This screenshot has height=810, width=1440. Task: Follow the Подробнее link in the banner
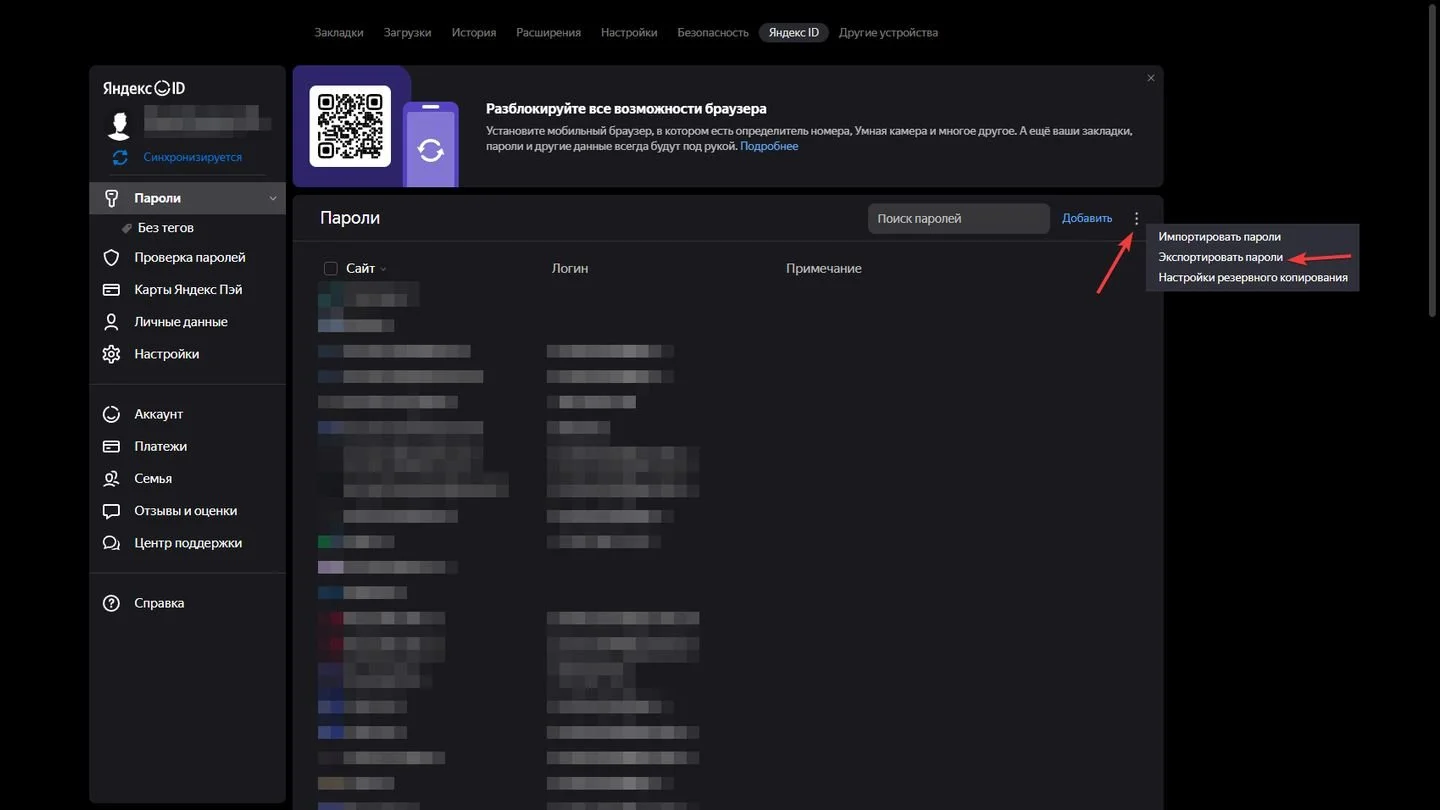point(769,146)
